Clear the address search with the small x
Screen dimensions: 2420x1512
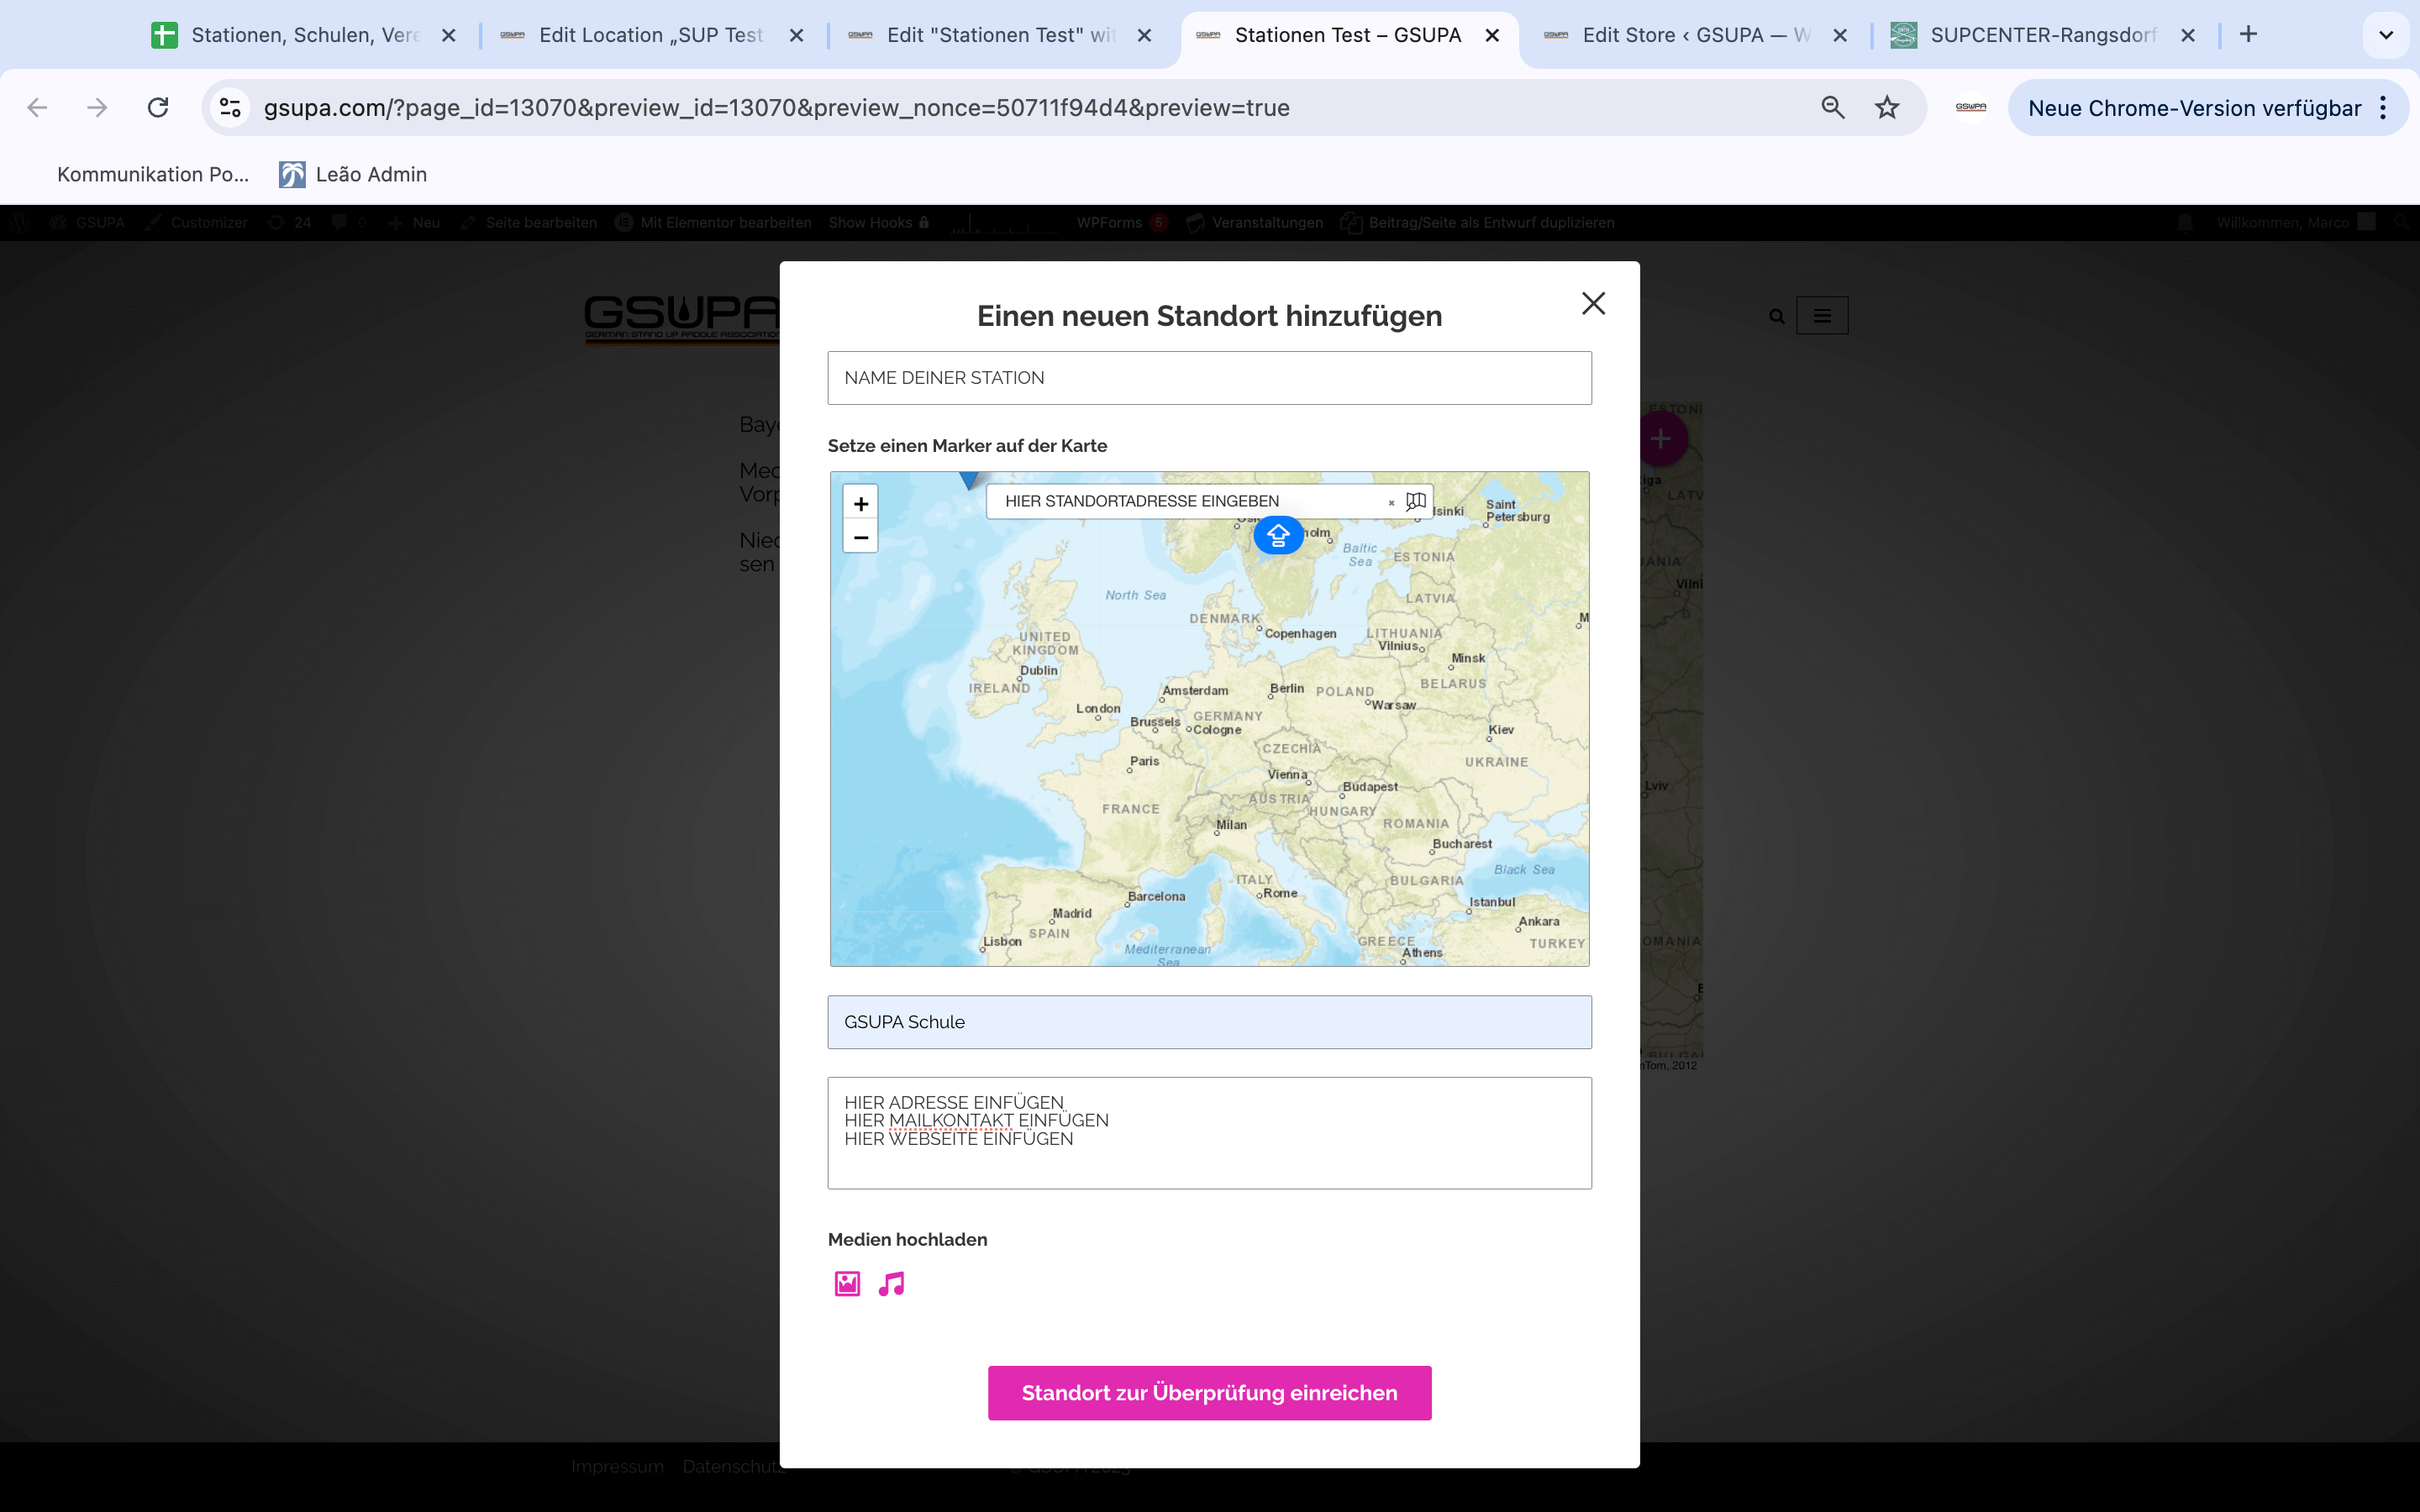(1391, 503)
